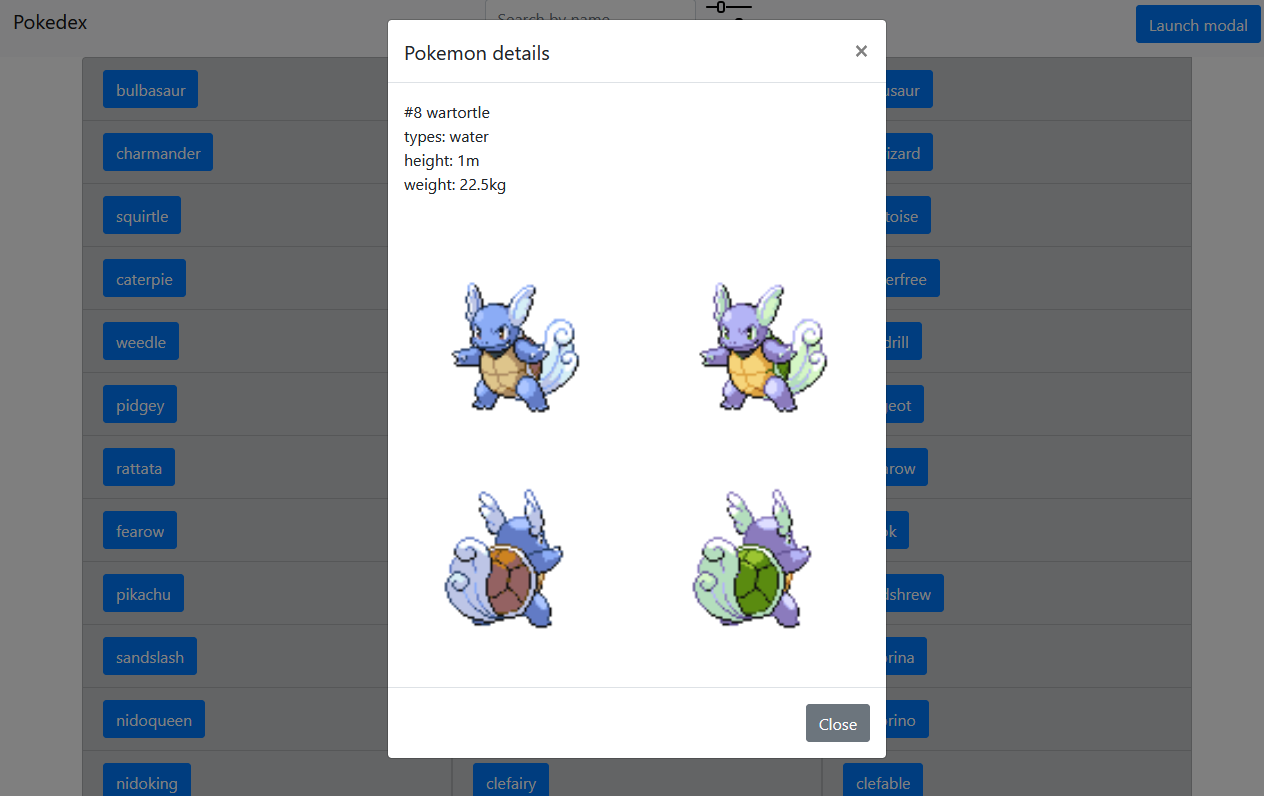Screen dimensions: 1264x796
Task: Click the gray Close button in the modal footer
Action: [x=838, y=723]
